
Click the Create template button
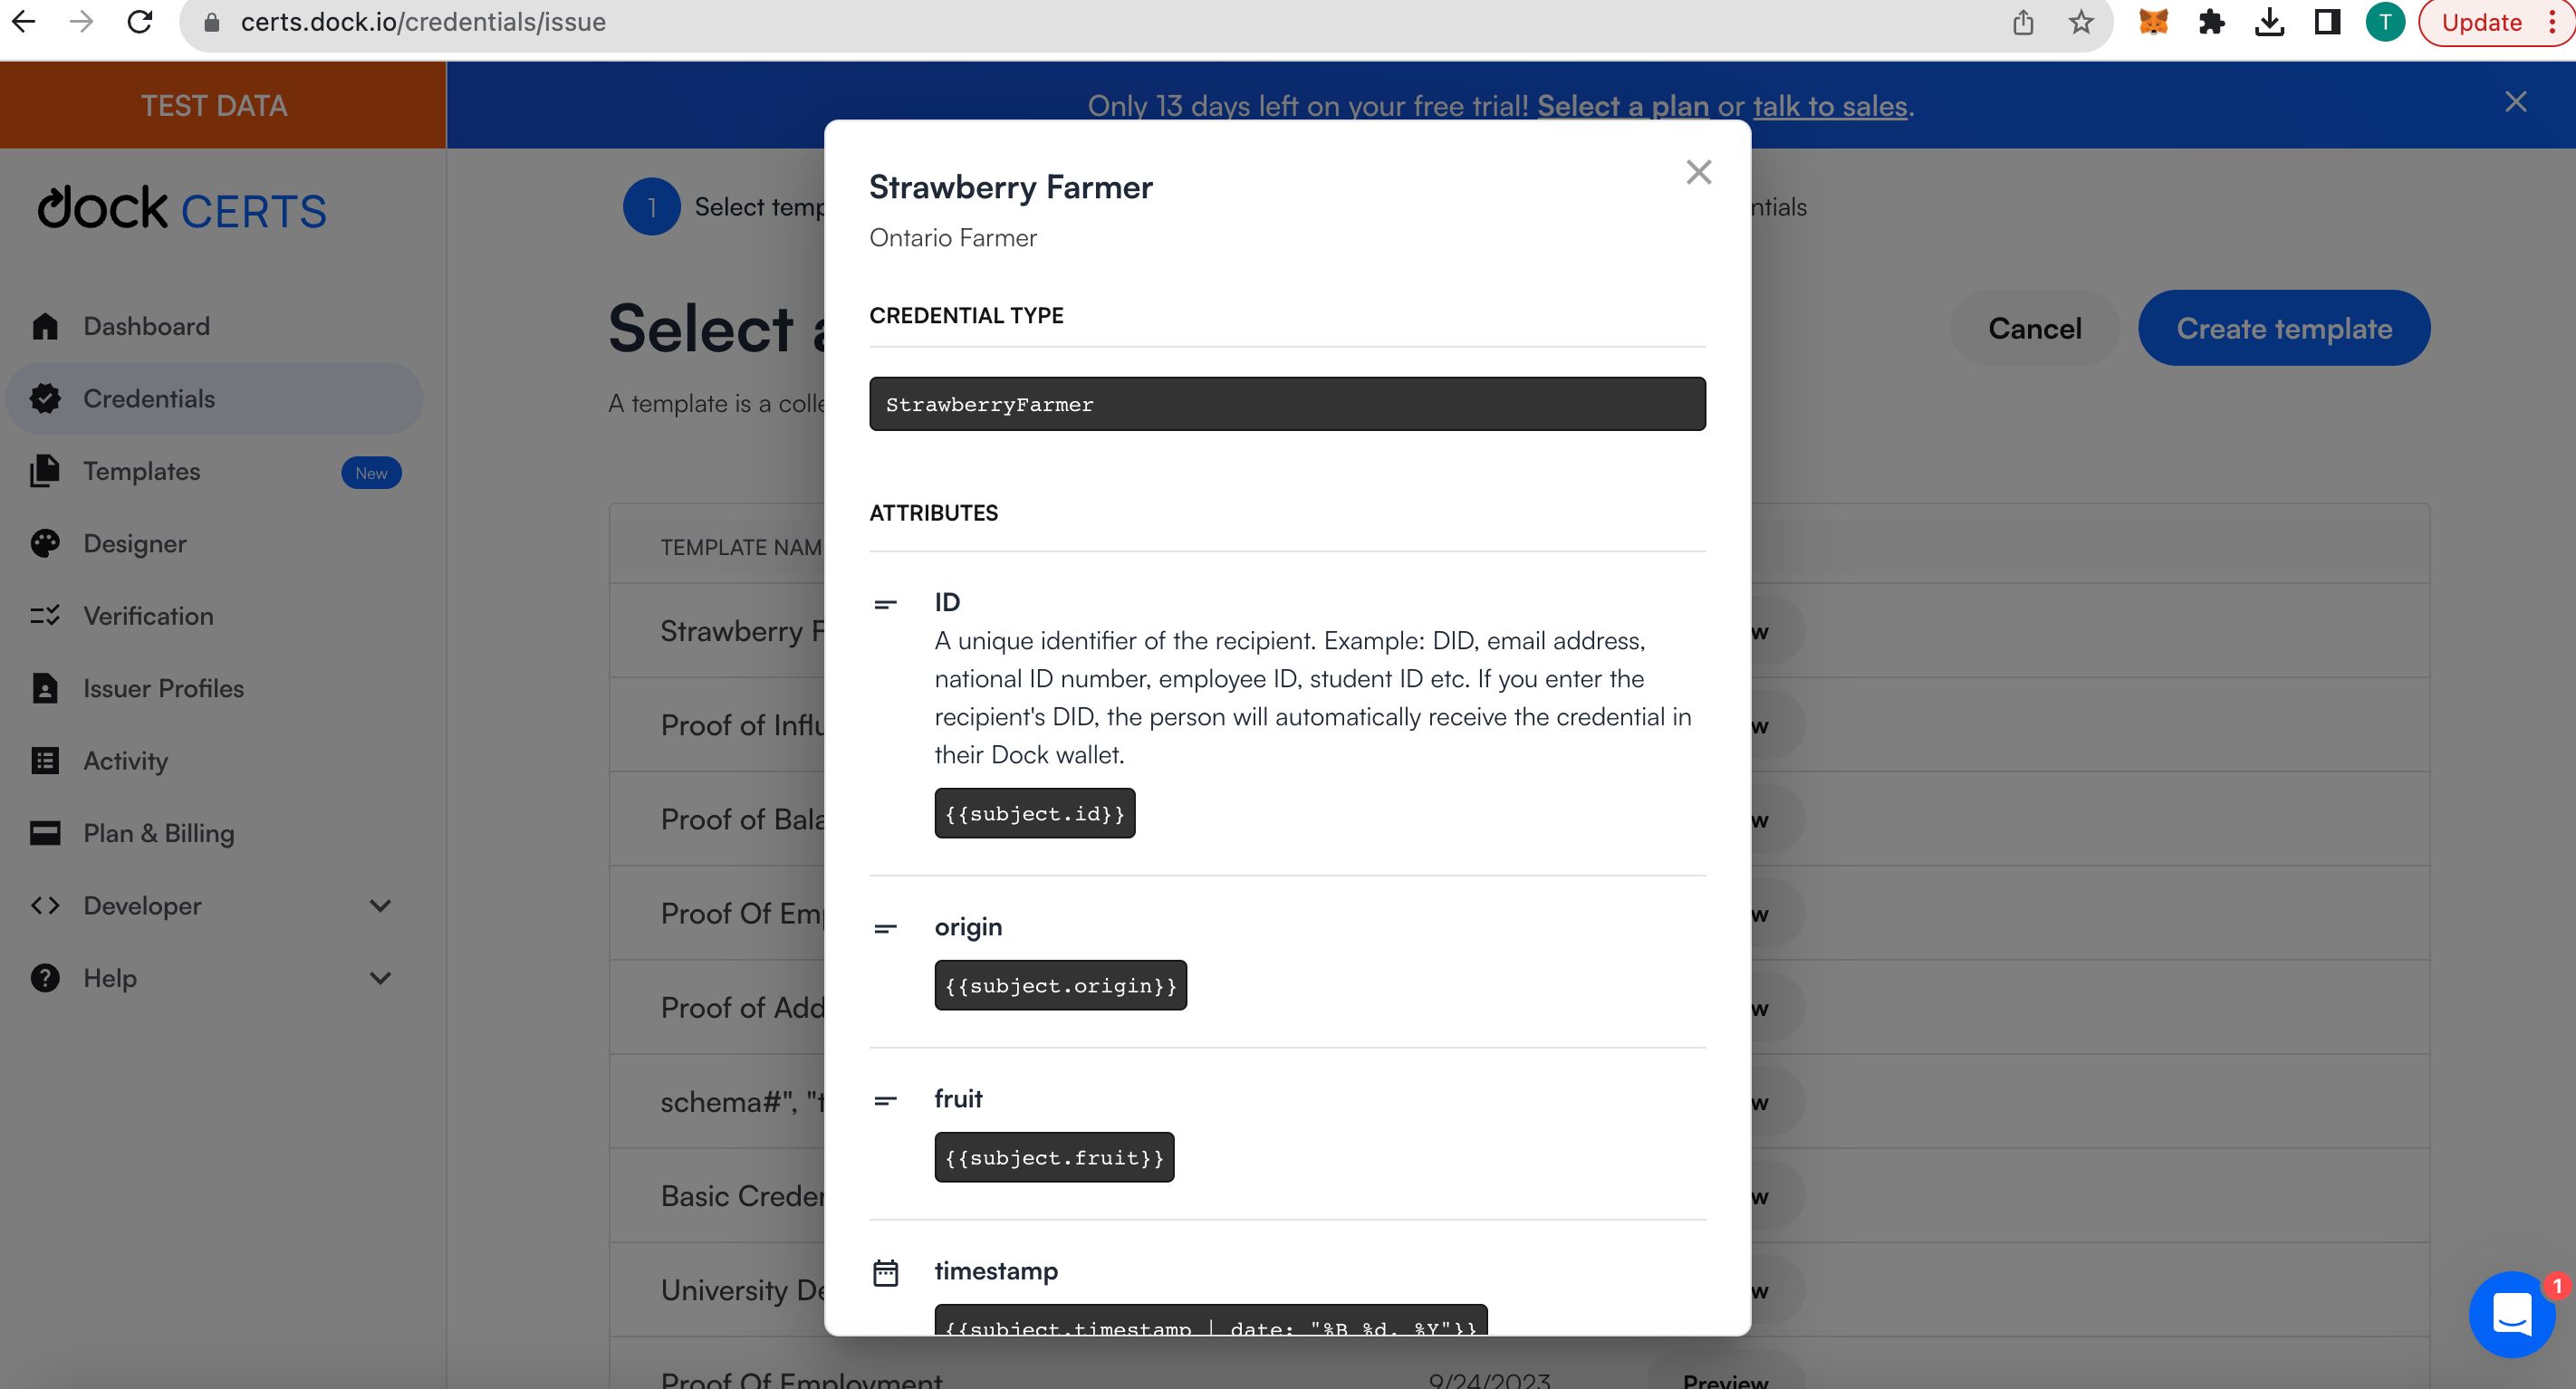click(x=2283, y=327)
